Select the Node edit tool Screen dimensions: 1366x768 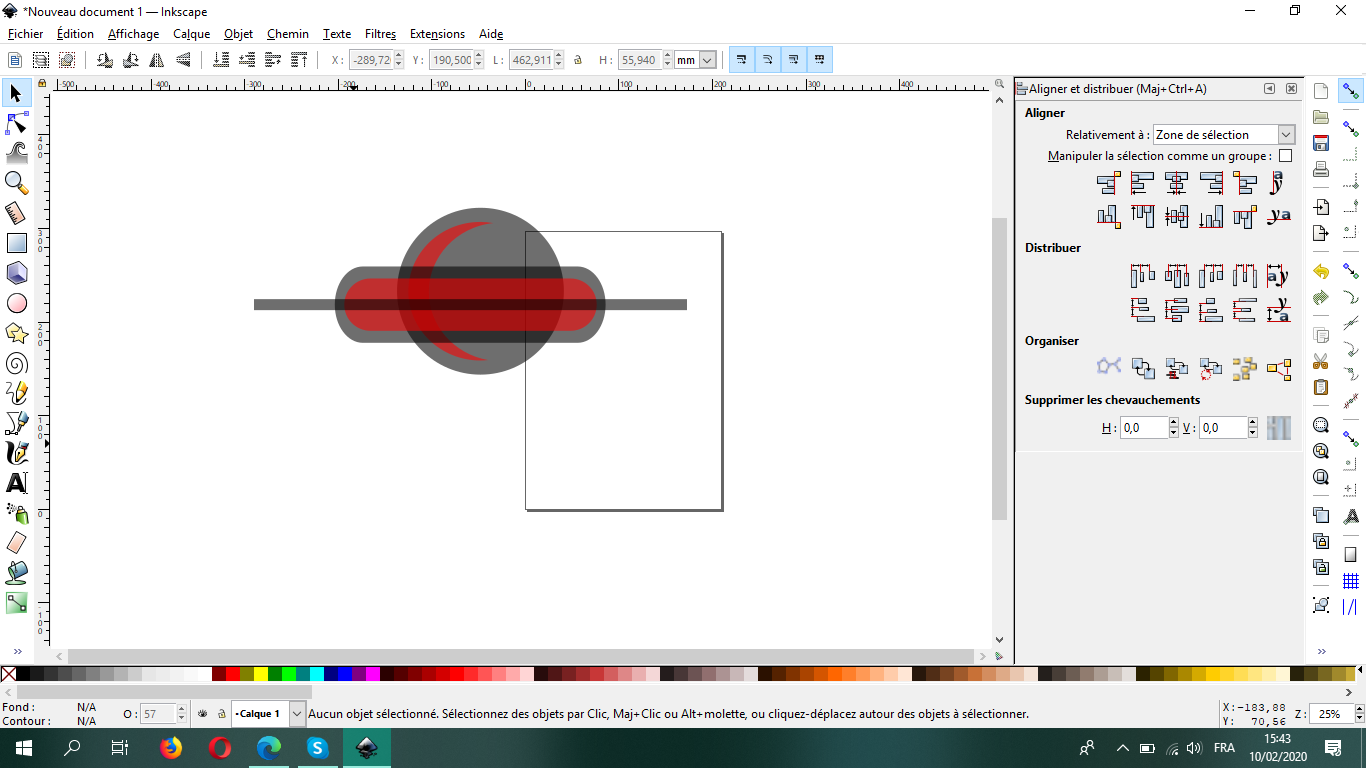click(x=16, y=123)
